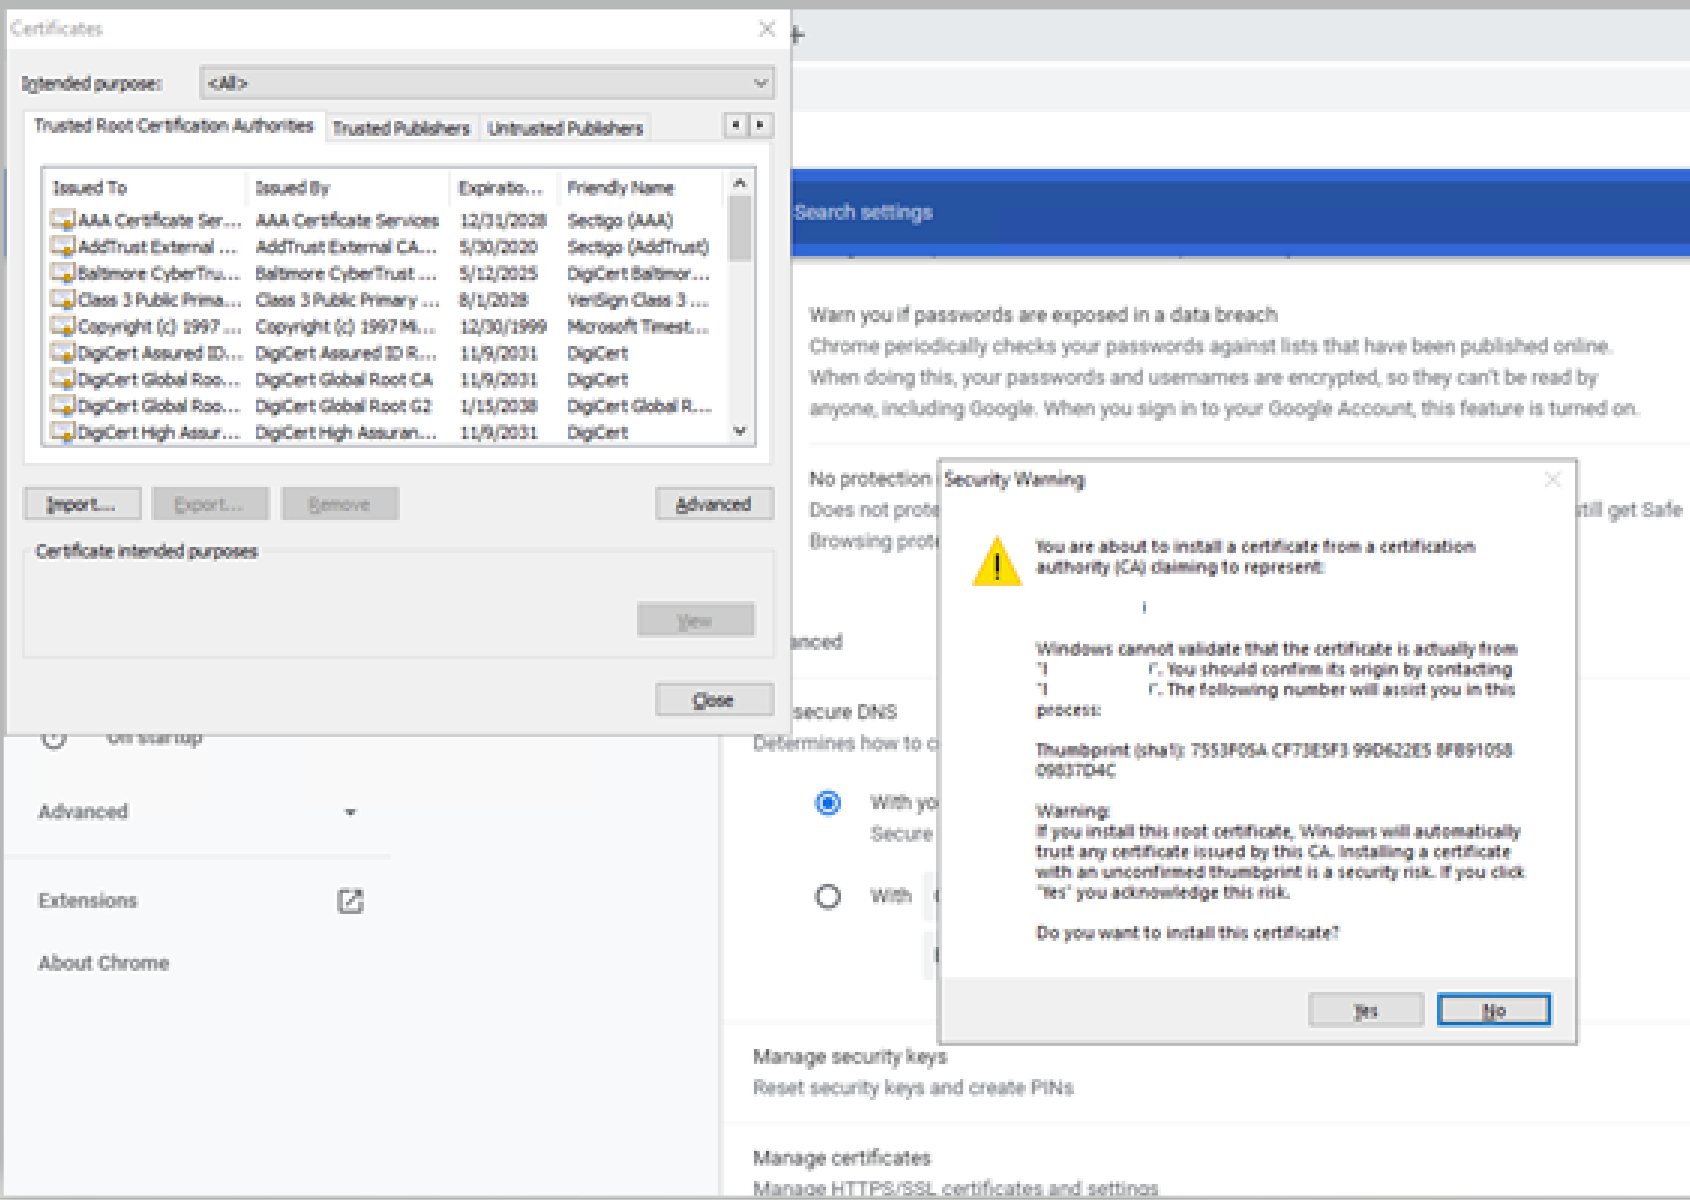This screenshot has width=1690, height=1200.
Task: Click 'Warn you if passwords are exposed' heading
Action: point(1043,315)
